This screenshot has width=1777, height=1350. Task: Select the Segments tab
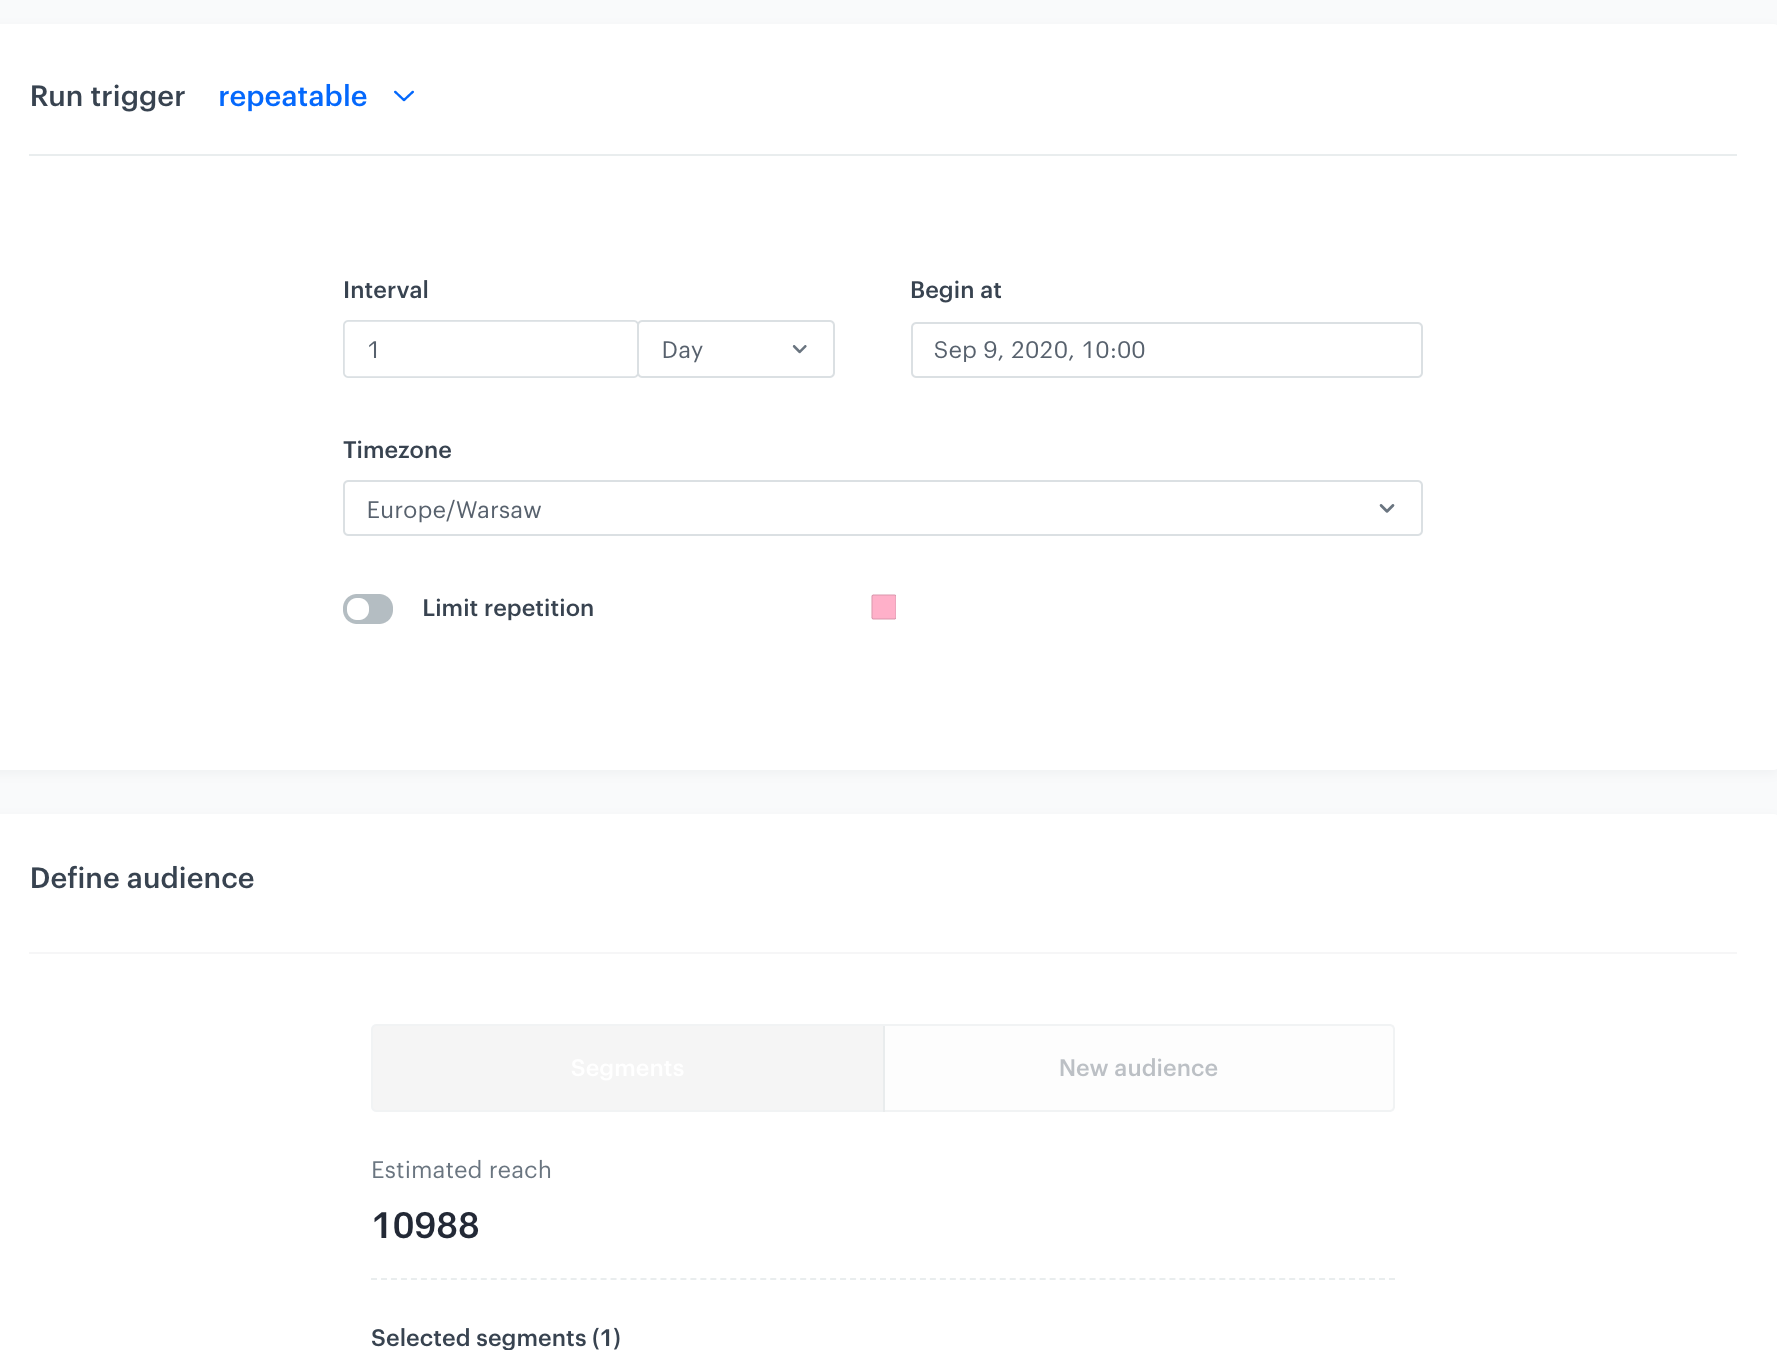click(626, 1067)
